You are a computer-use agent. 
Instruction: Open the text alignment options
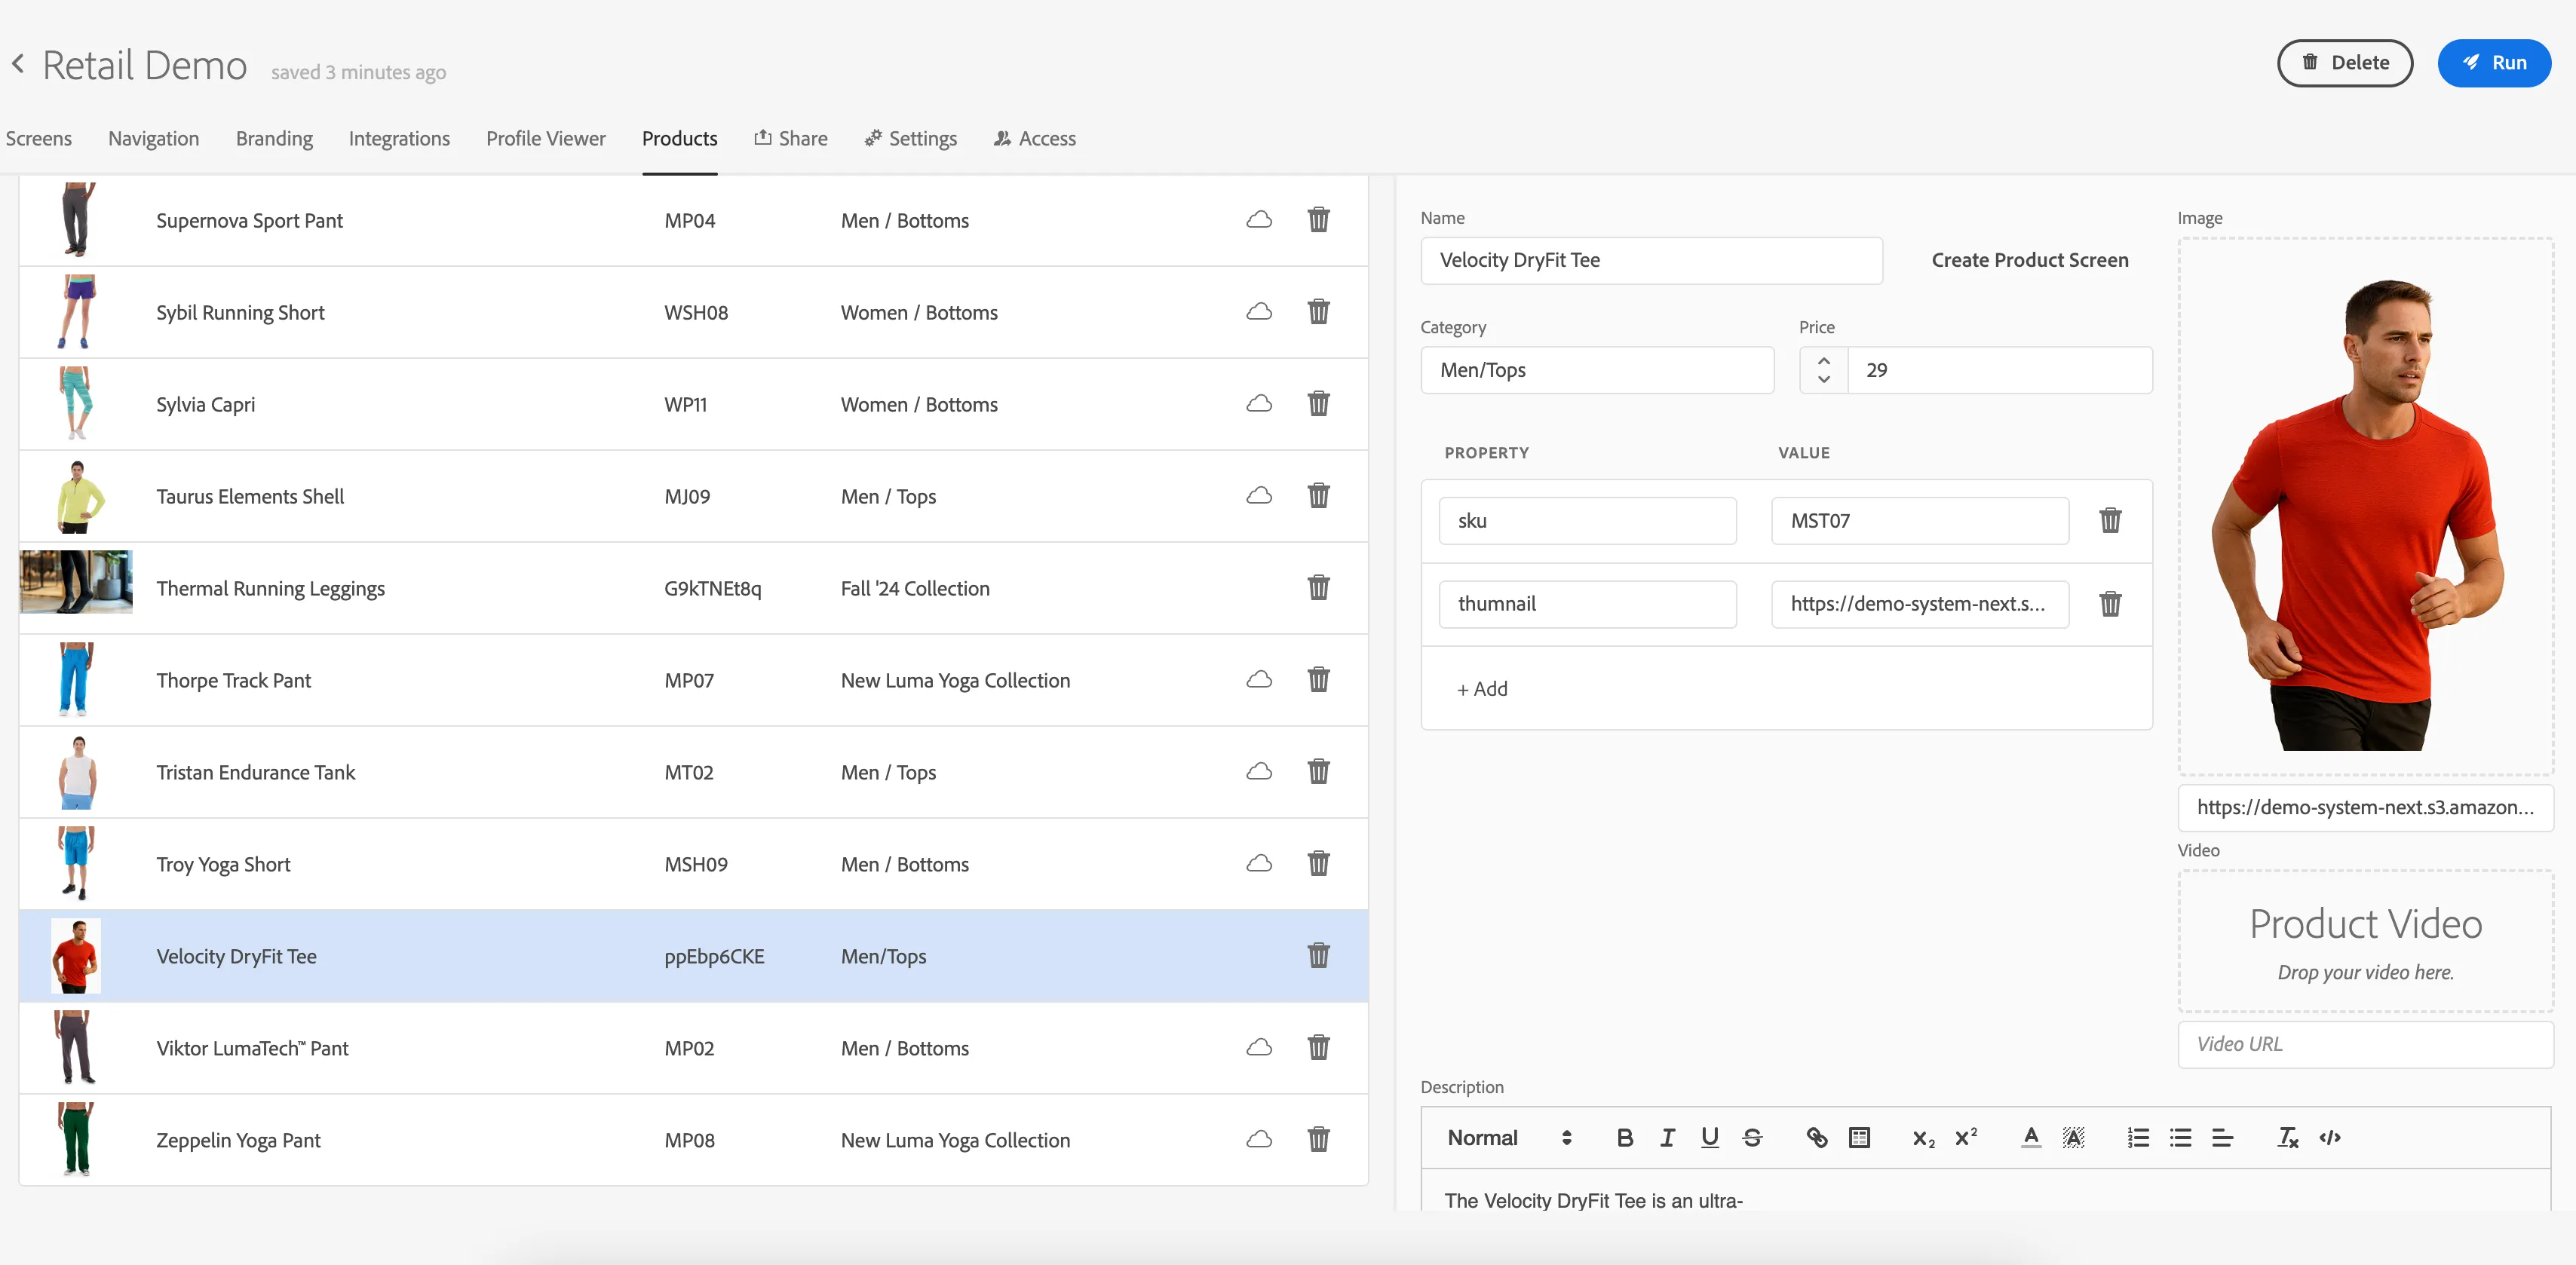[x=2222, y=1138]
